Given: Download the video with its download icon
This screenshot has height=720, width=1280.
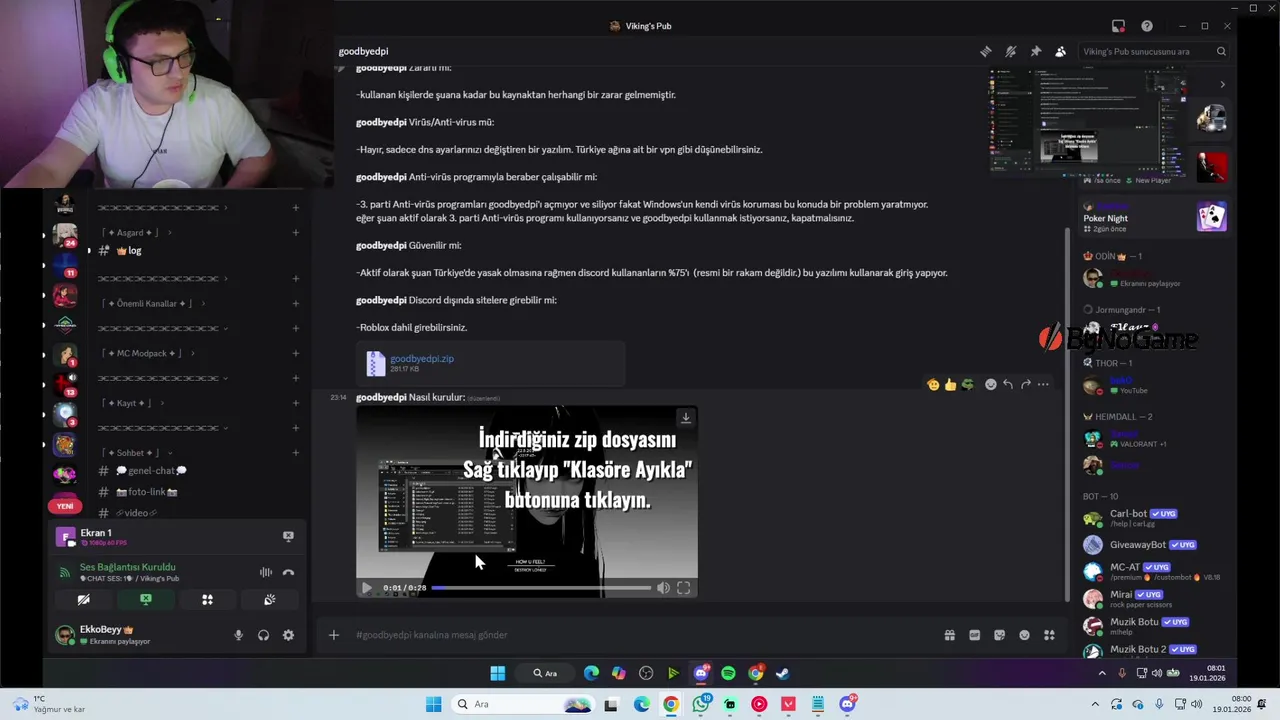Looking at the screenshot, I should click(x=685, y=418).
